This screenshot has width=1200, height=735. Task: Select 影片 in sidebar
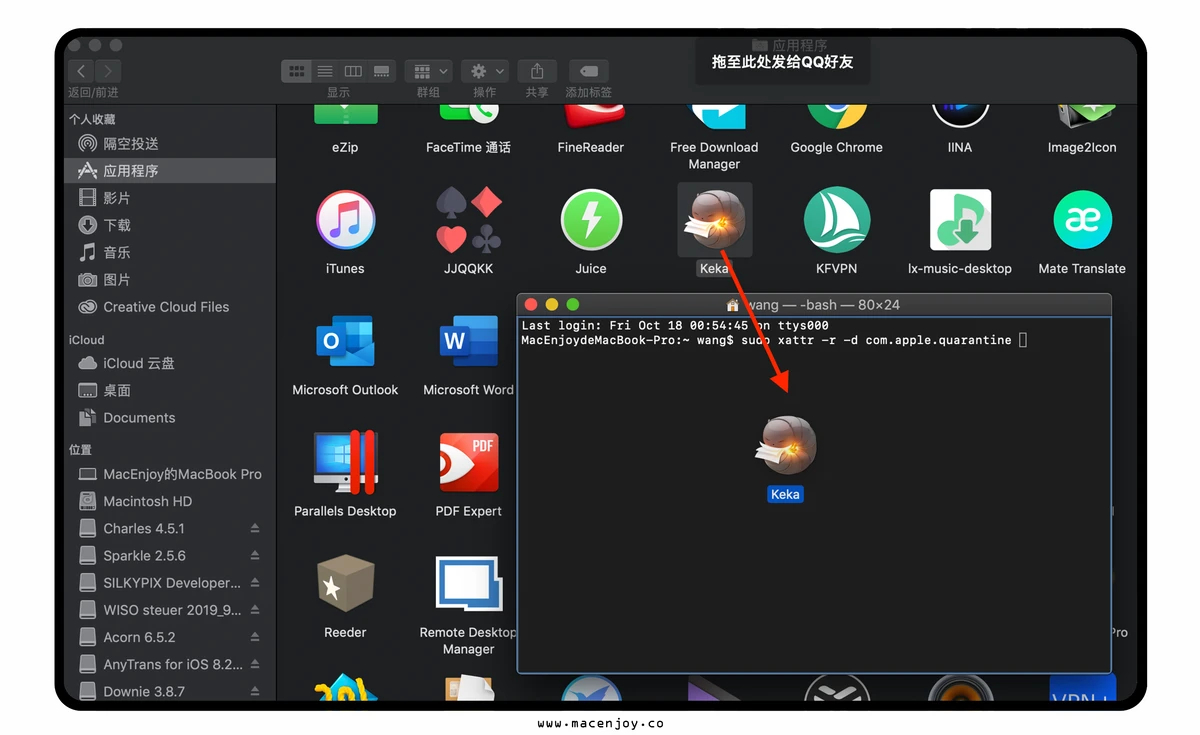pyautogui.click(x=171, y=198)
